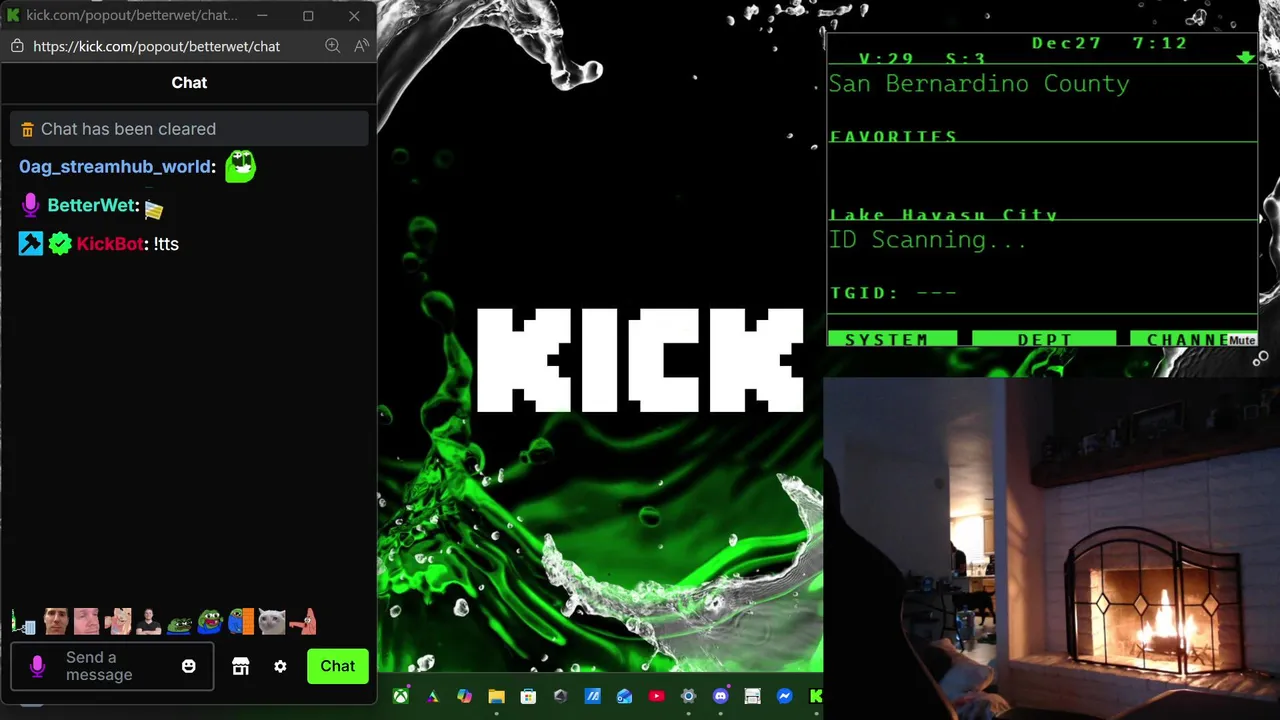Click inside Send a message field
The width and height of the screenshot is (1280, 720).
(115, 666)
